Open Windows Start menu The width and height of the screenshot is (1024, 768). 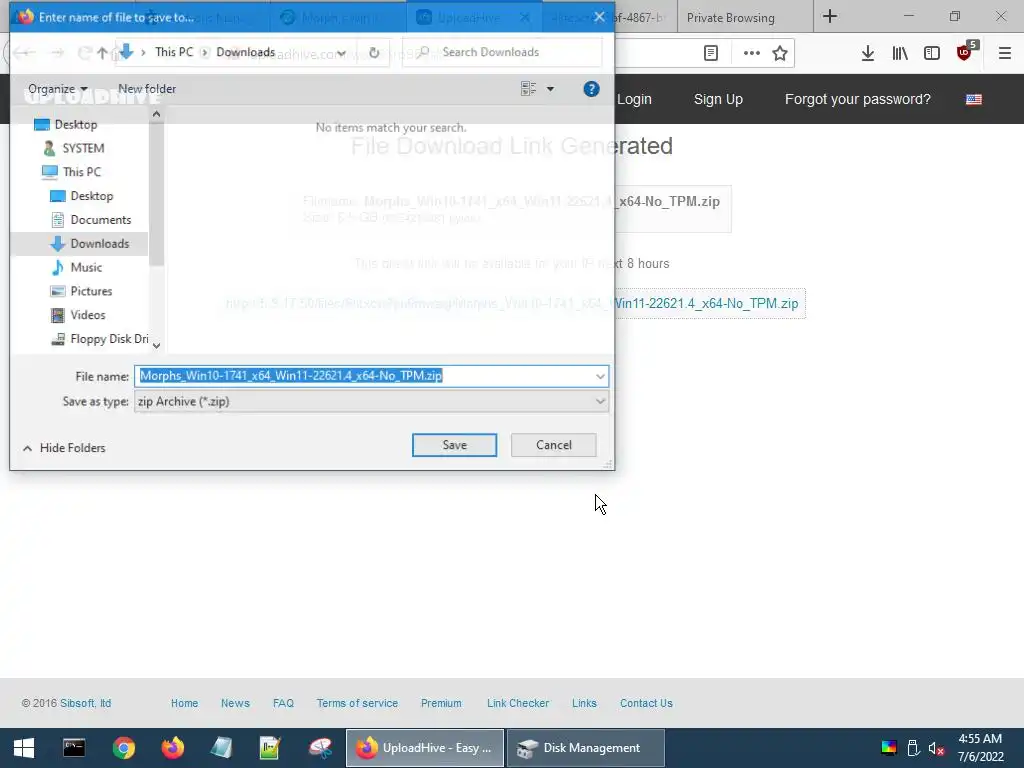pos(24,748)
